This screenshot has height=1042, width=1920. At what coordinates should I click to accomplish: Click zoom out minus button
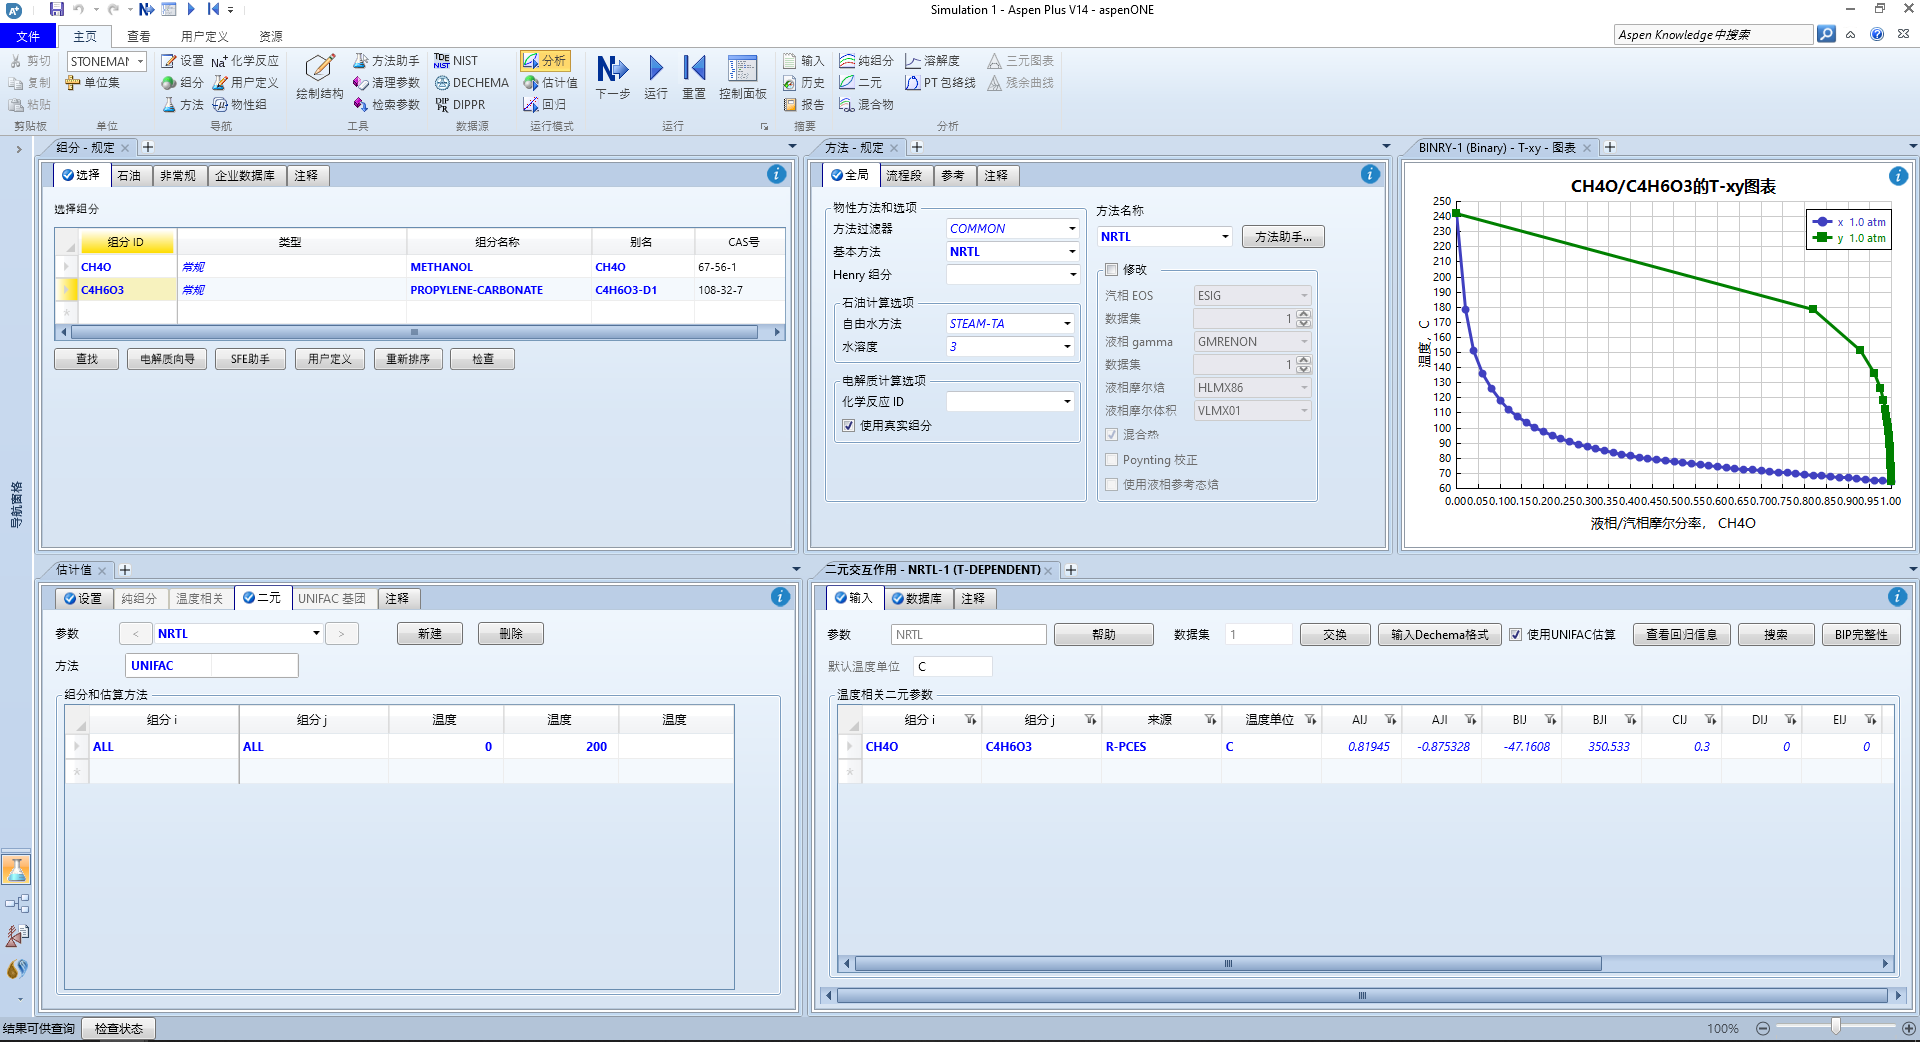tap(1762, 1028)
